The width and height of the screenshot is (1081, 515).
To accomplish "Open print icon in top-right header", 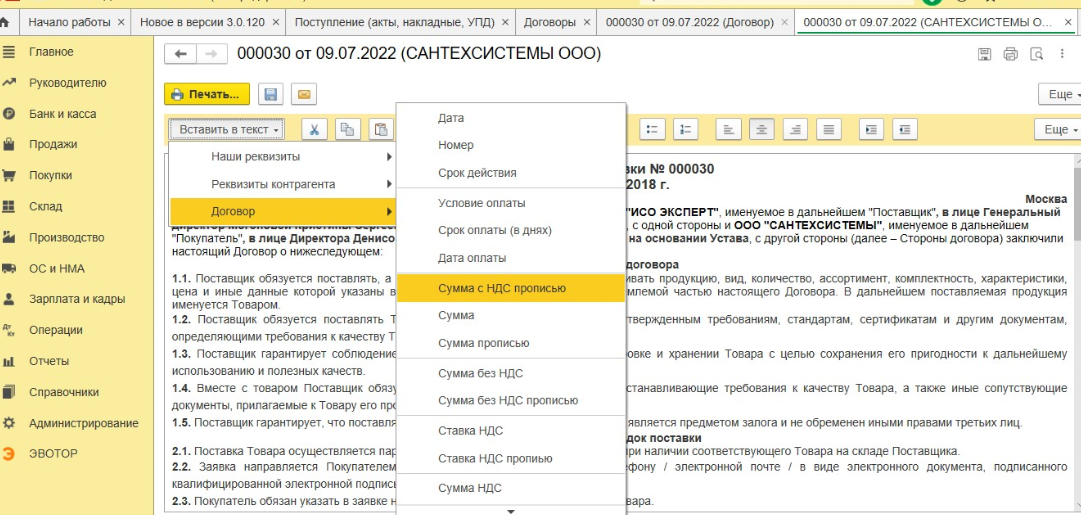I will 1010,54.
